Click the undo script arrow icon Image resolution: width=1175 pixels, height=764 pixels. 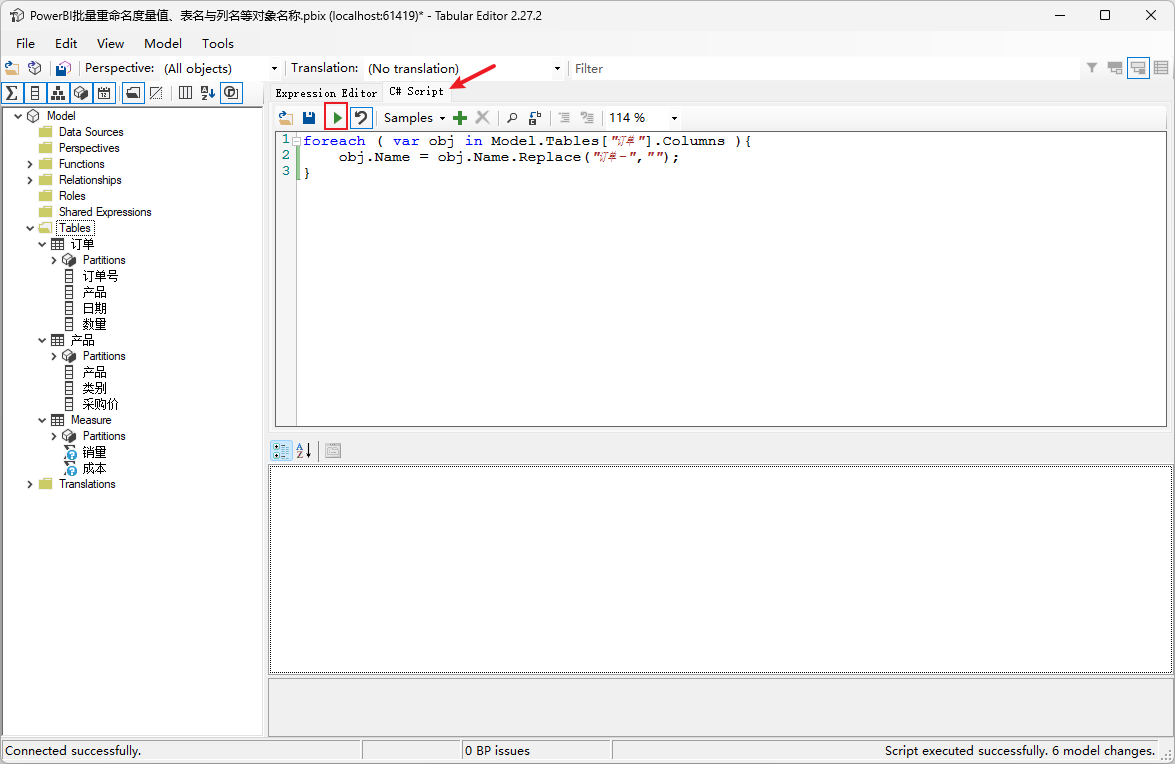pos(361,118)
